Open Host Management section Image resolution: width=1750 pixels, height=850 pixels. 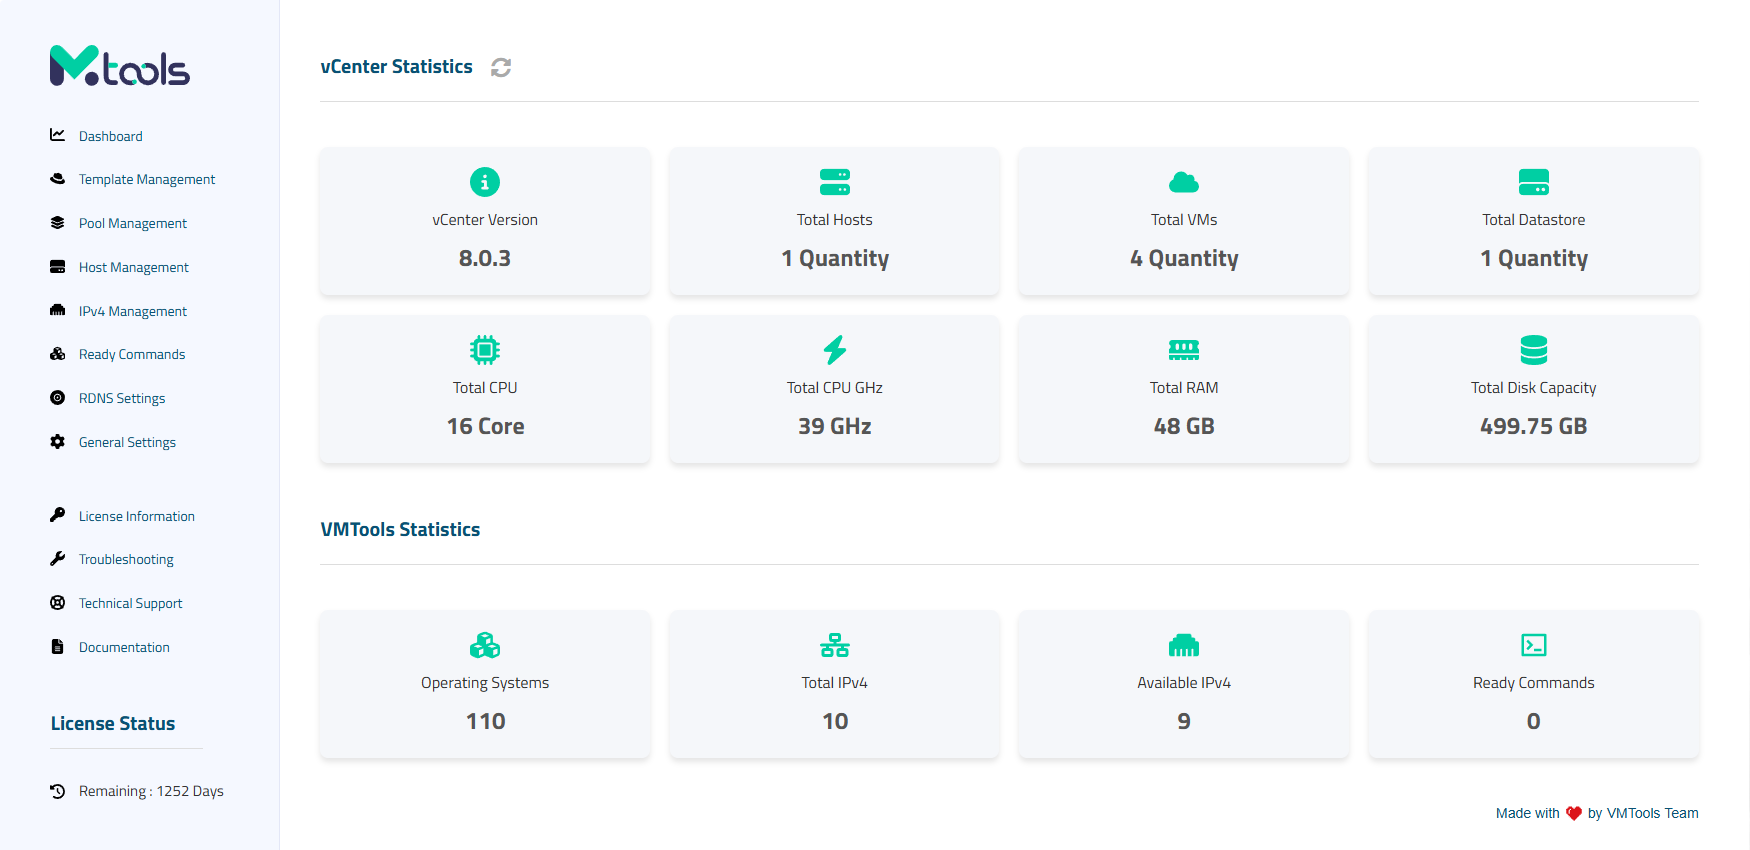point(134,267)
